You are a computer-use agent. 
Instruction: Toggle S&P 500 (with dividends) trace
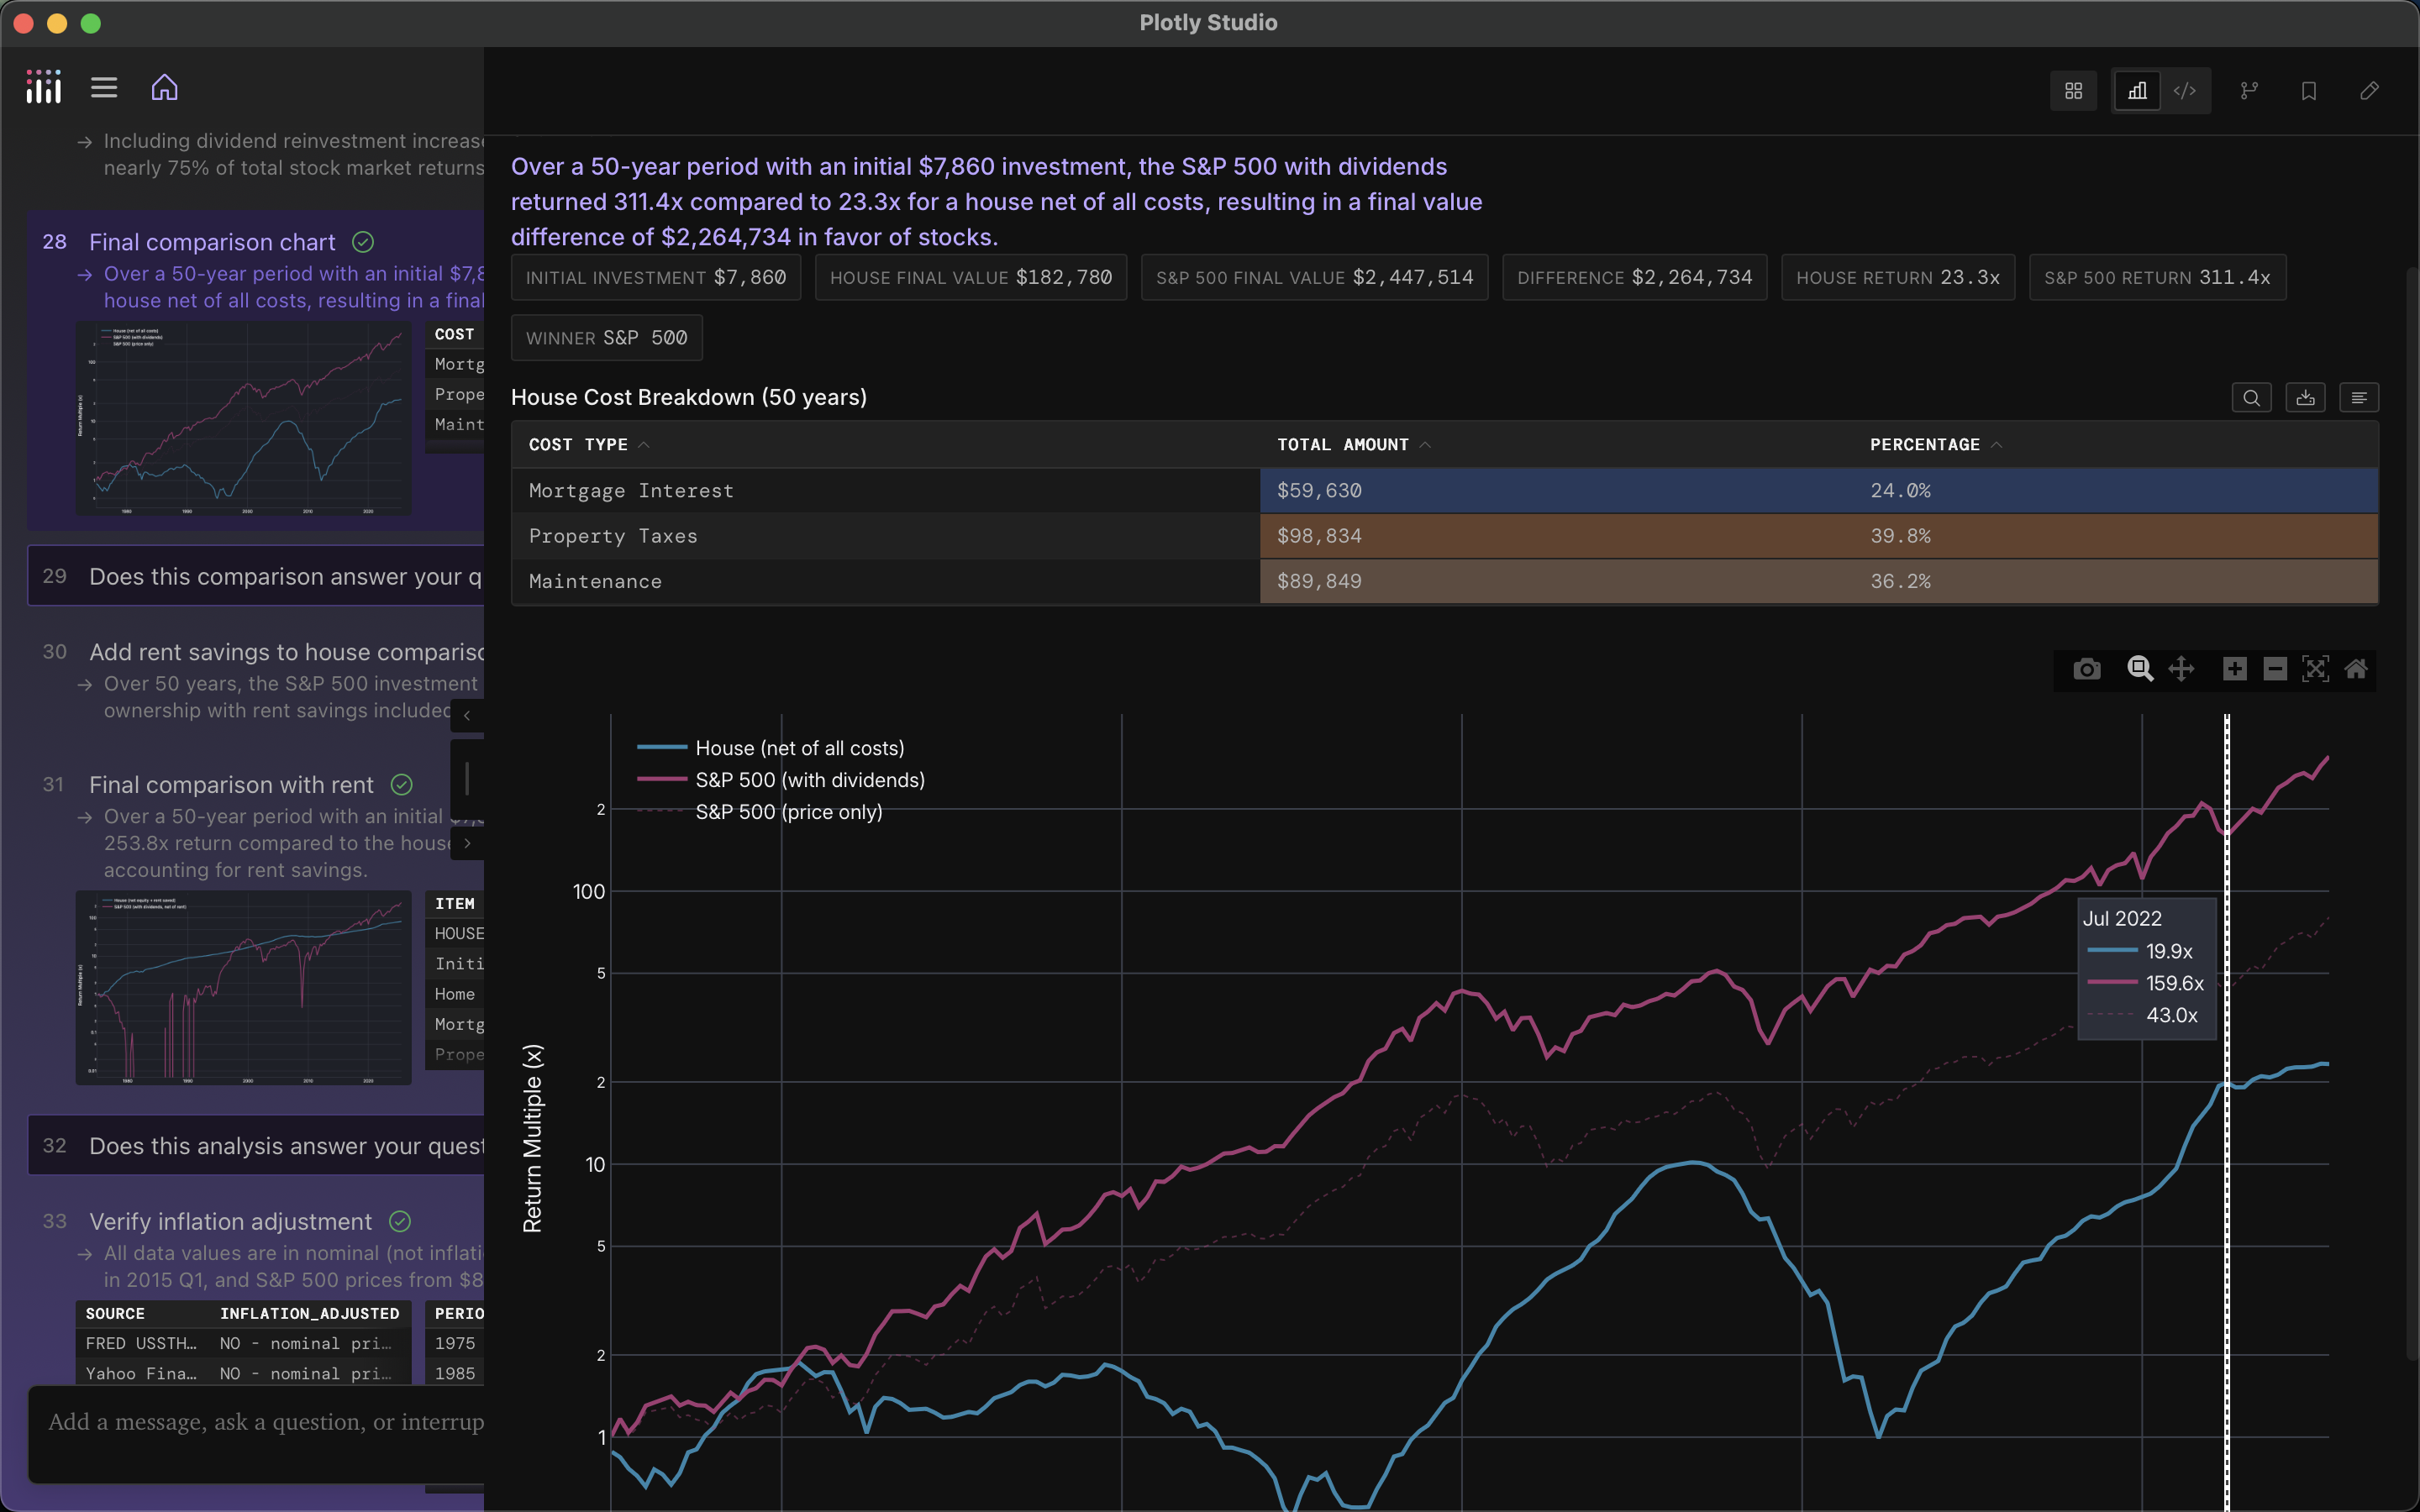(781, 780)
